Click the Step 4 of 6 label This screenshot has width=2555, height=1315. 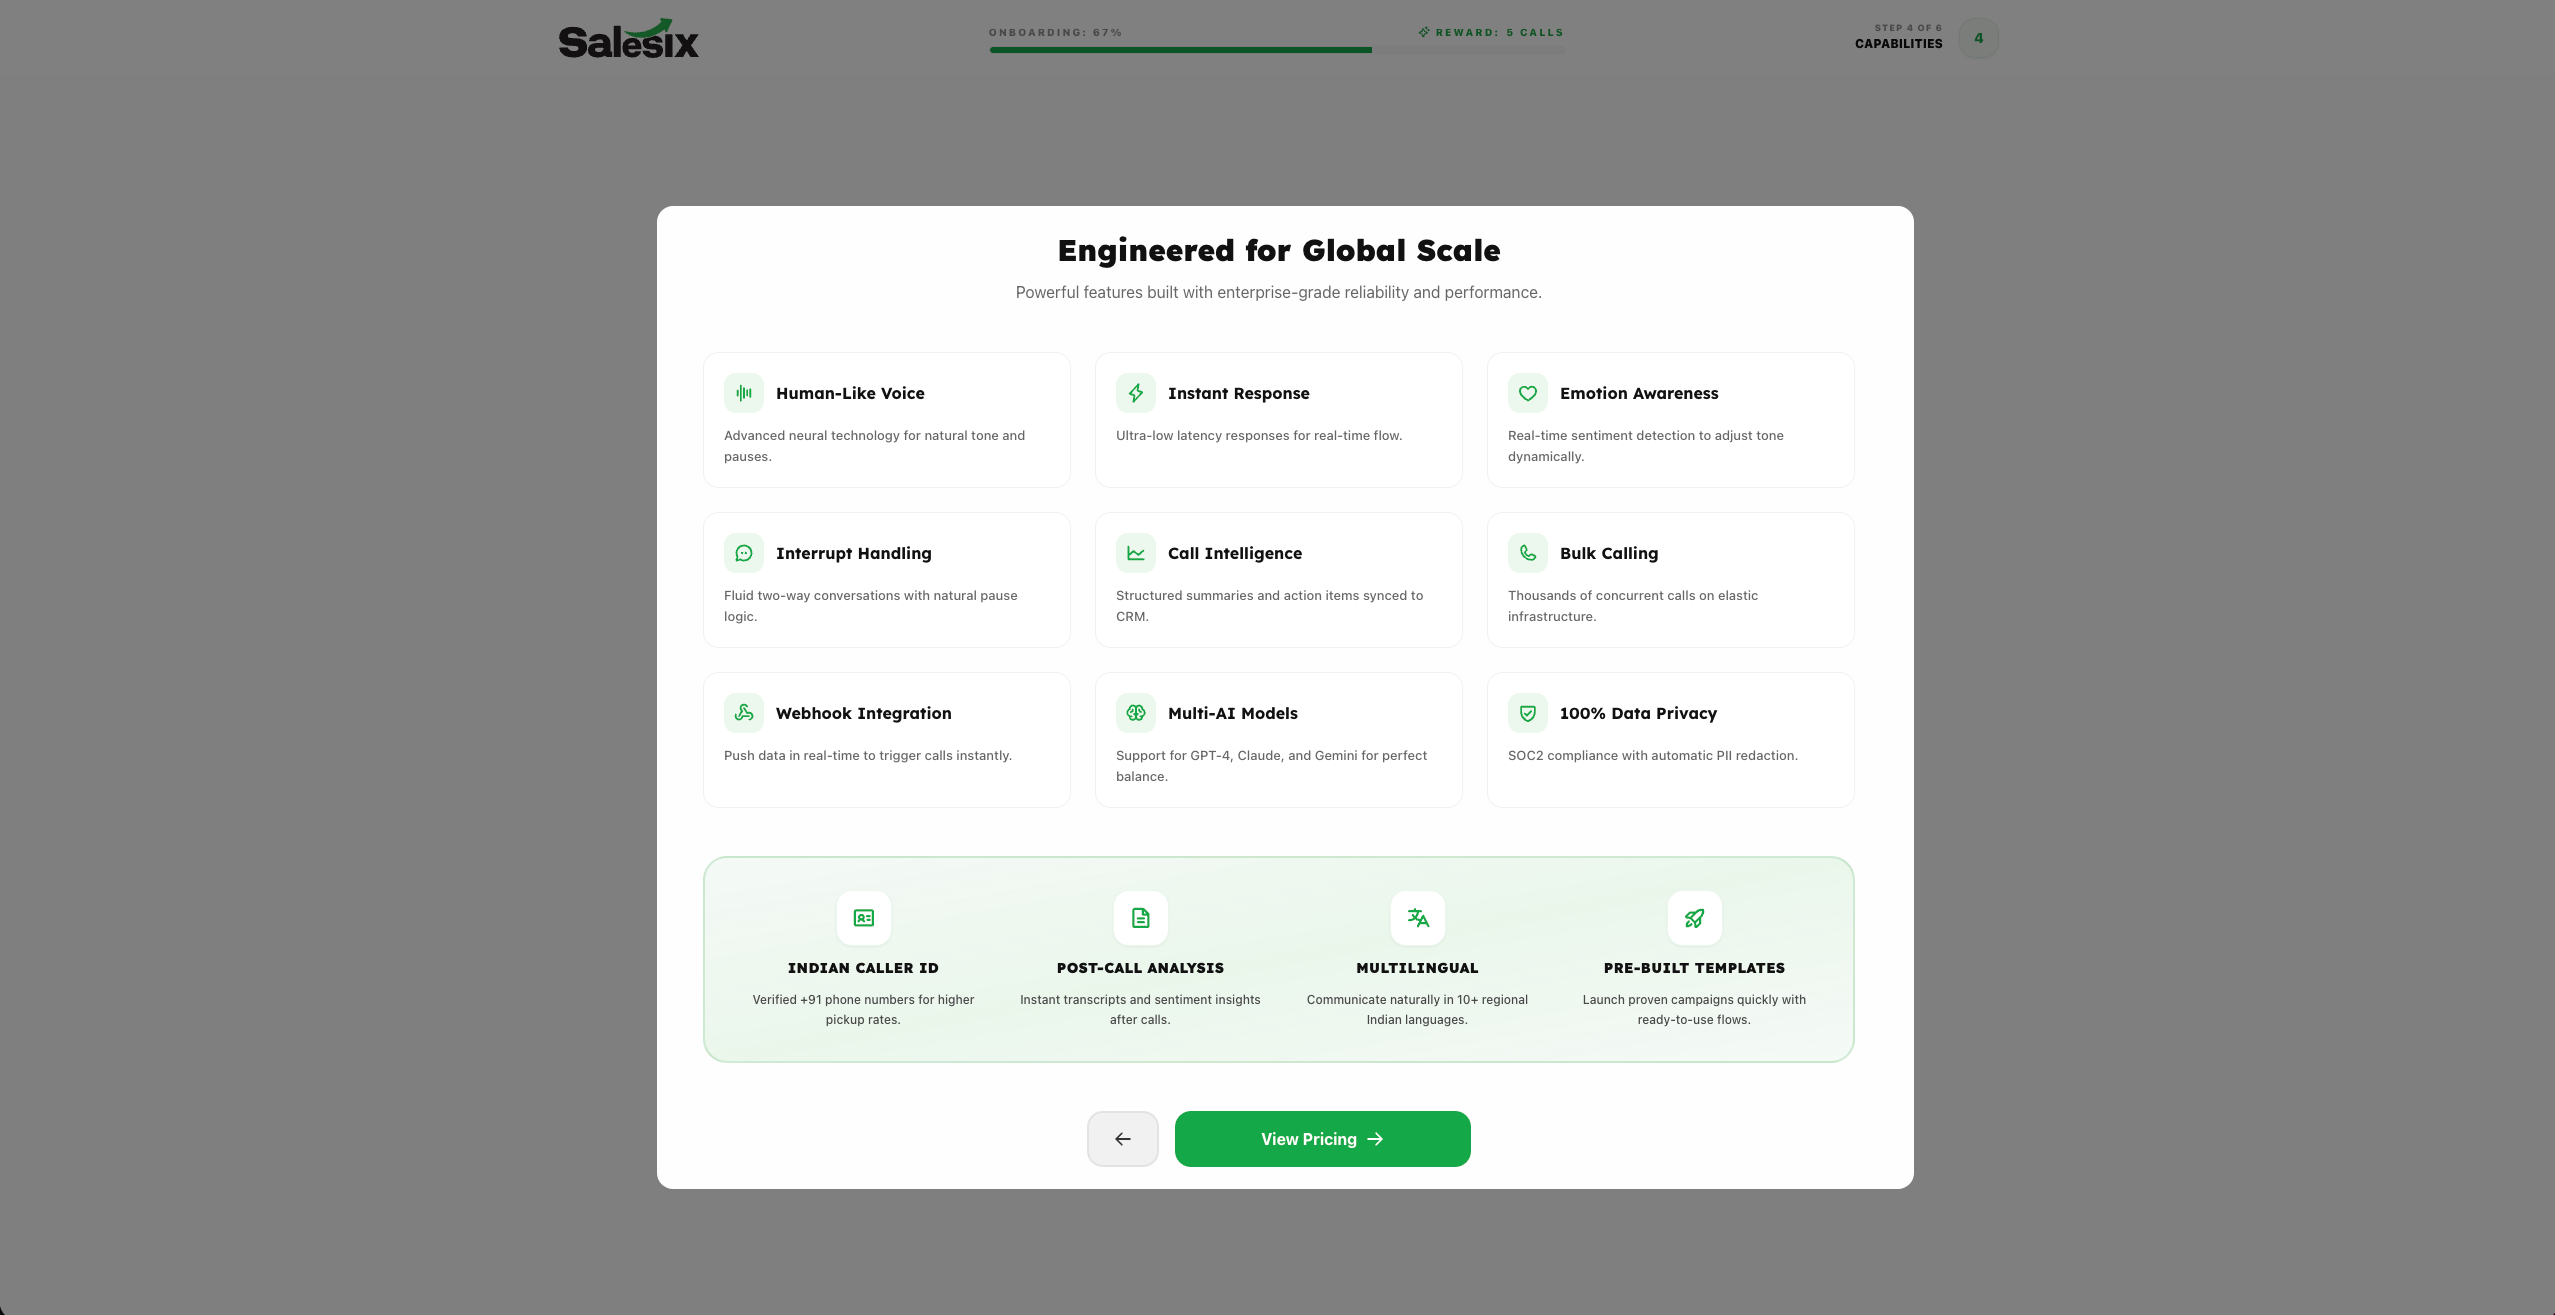click(x=1906, y=27)
